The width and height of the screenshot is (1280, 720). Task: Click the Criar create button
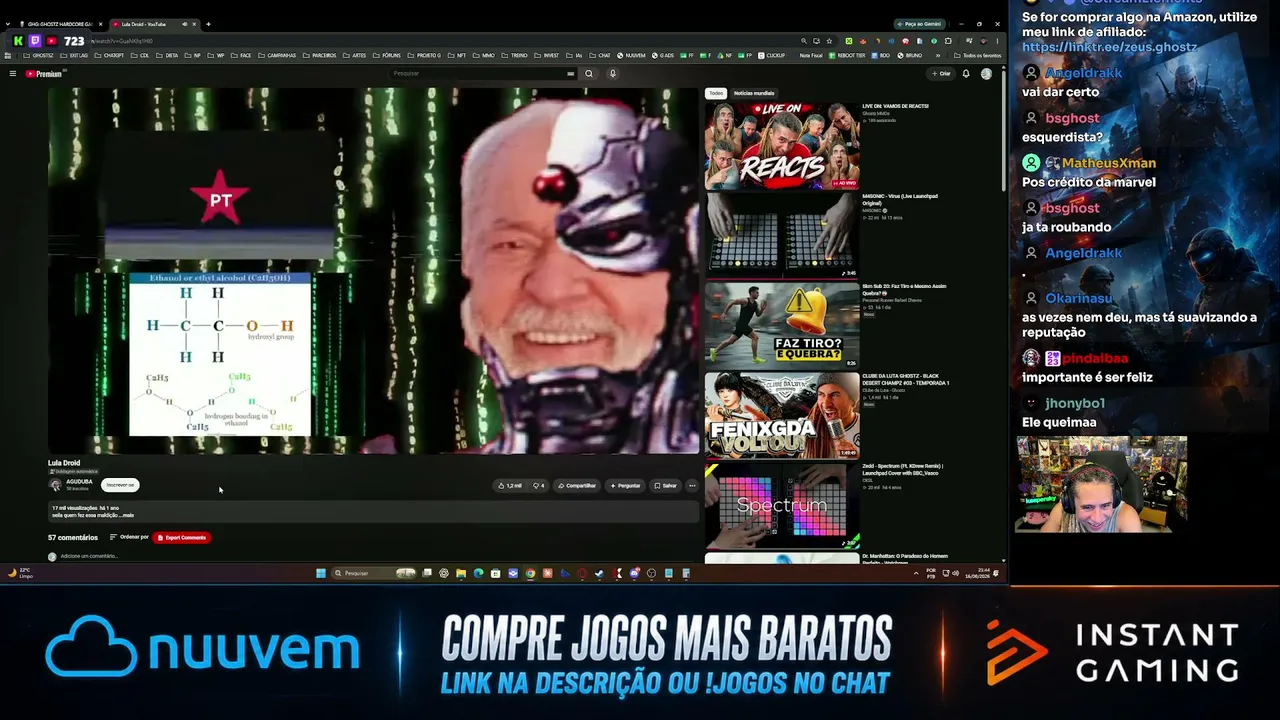click(x=941, y=73)
